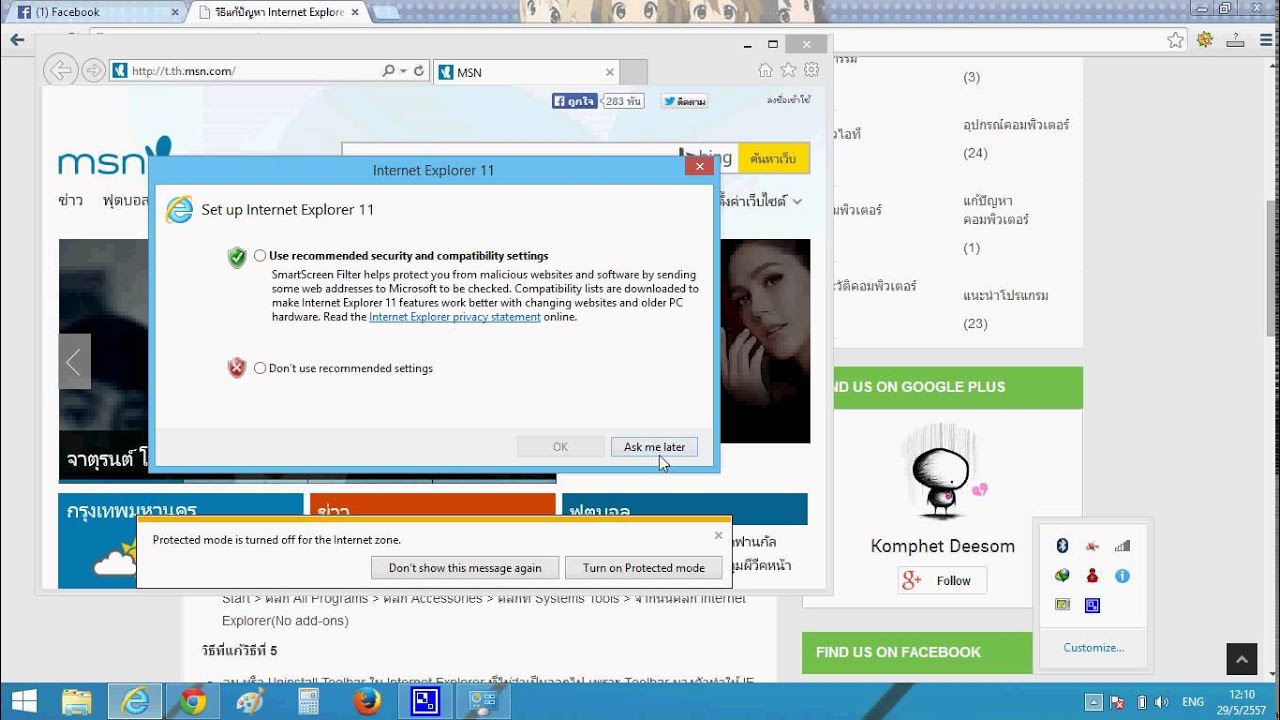This screenshot has height=720, width=1280.
Task: Click the ENG language indicator
Action: [1193, 702]
